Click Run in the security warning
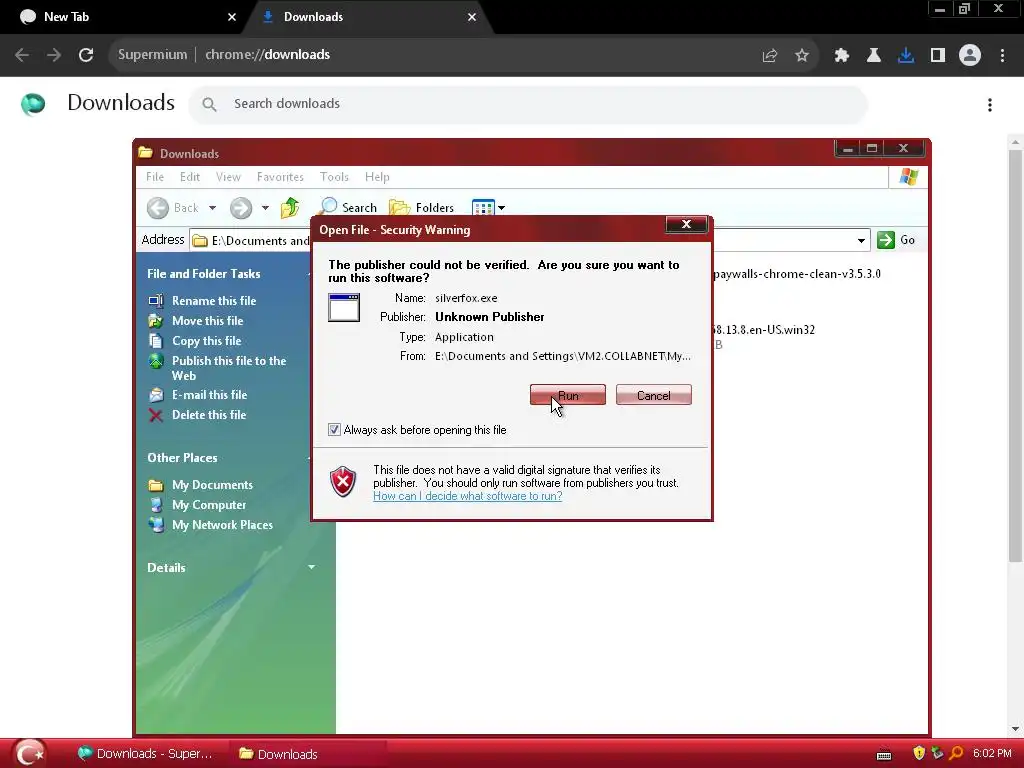1024x768 pixels. (568, 395)
